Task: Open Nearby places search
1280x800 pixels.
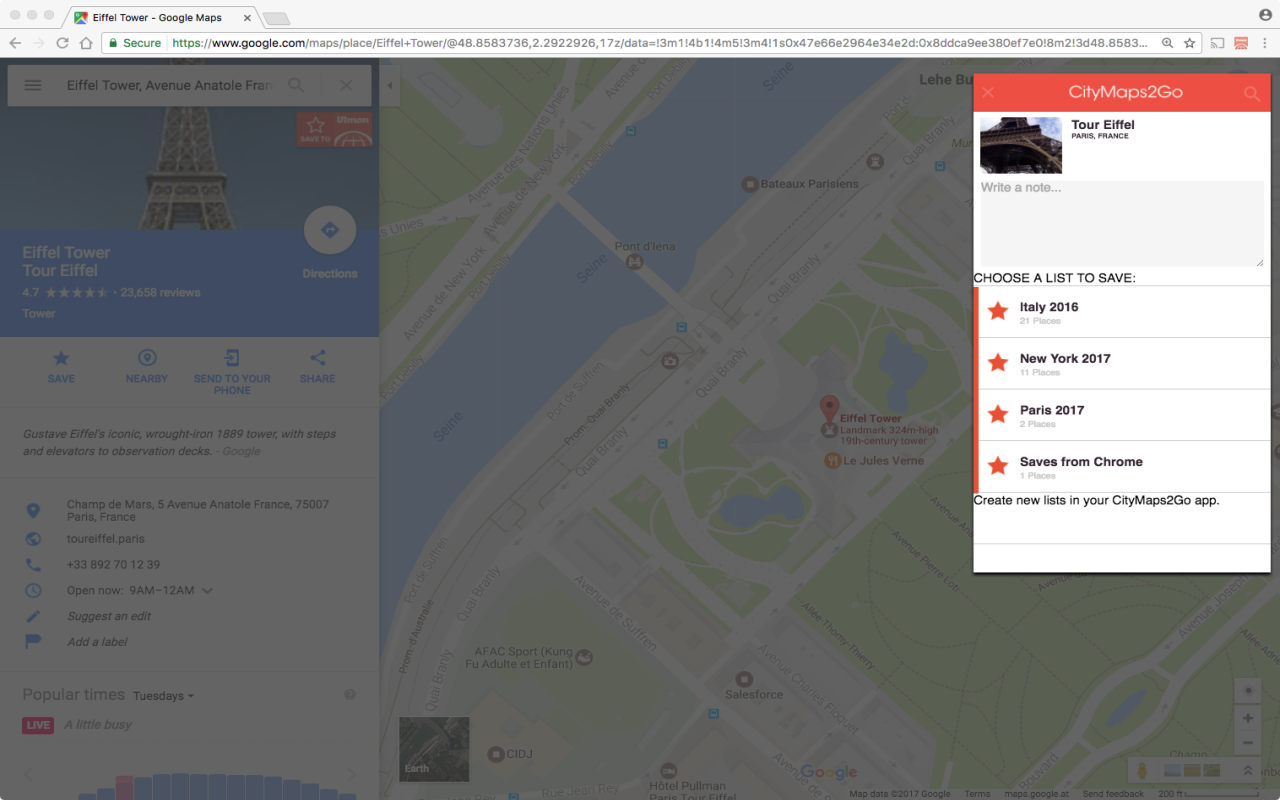Action: (x=147, y=366)
